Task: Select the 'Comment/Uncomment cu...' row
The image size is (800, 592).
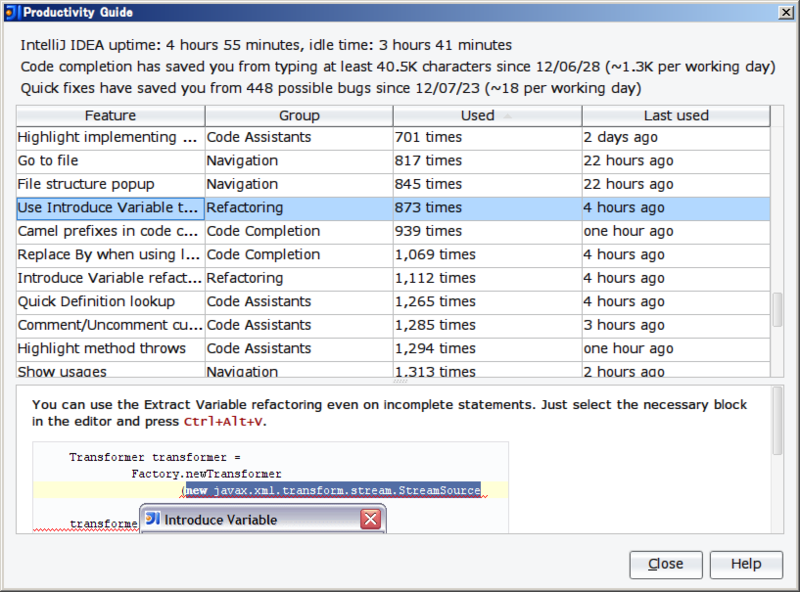Action: click(x=393, y=325)
